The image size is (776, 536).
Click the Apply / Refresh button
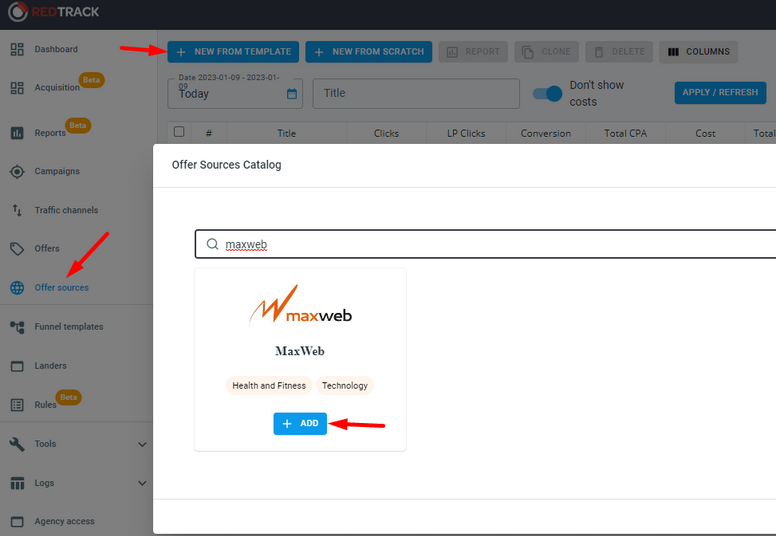tap(720, 93)
